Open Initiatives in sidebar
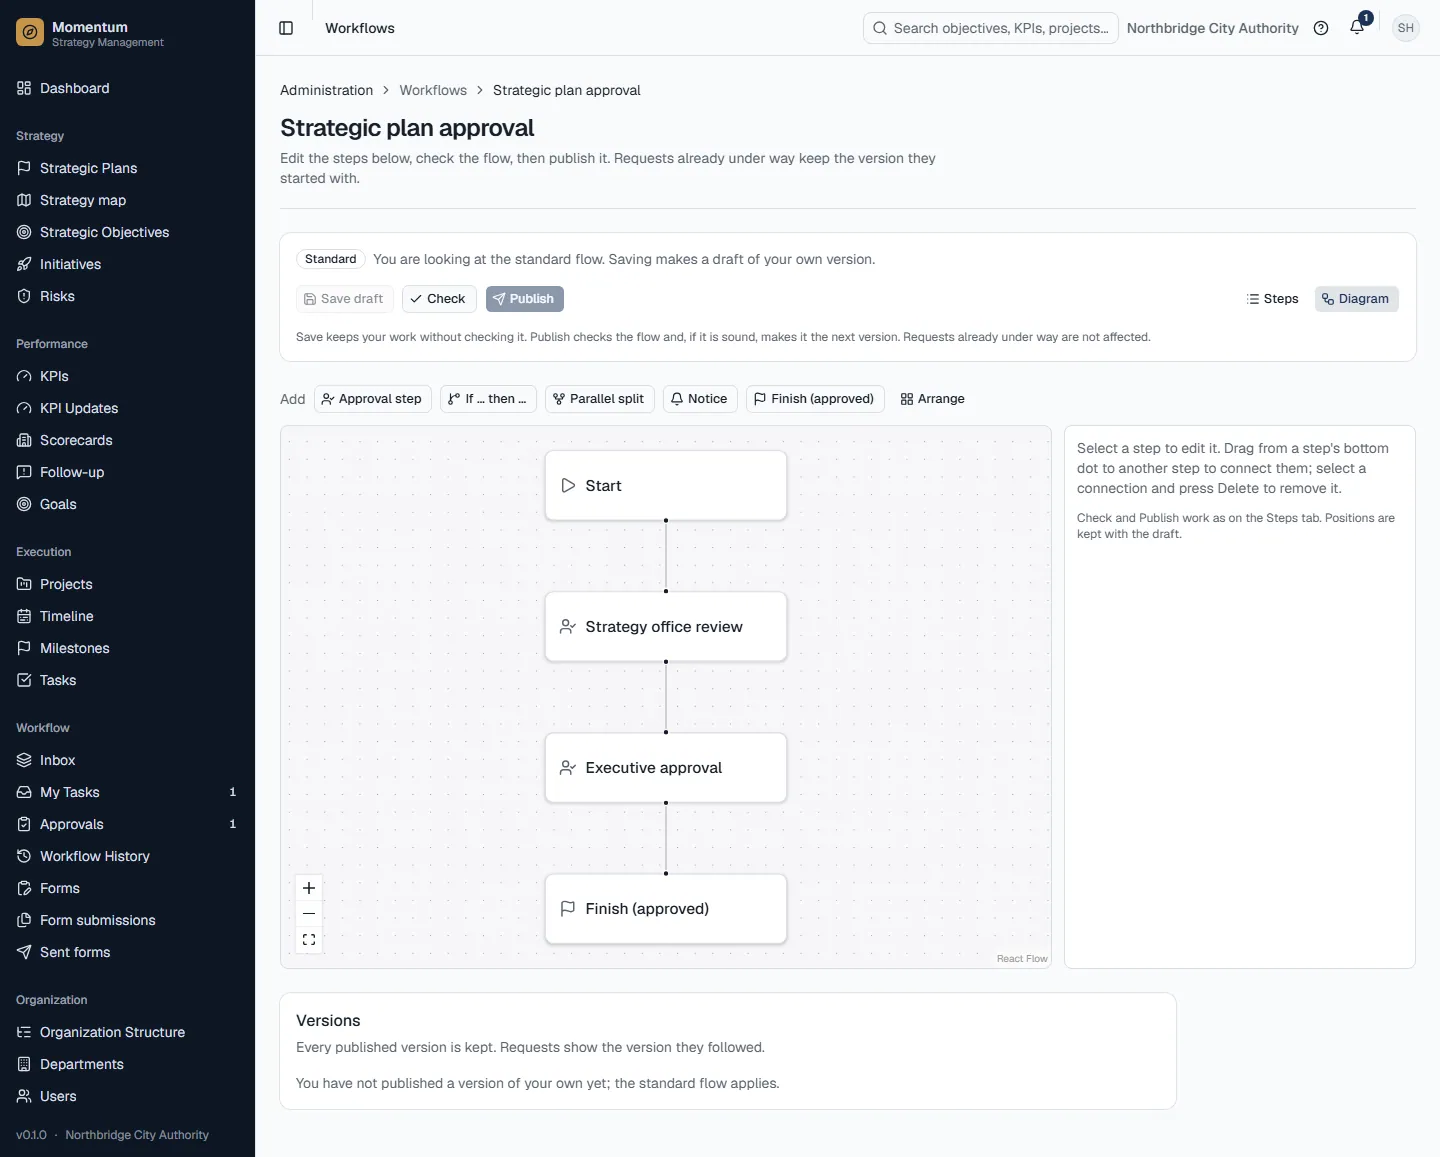1440x1157 pixels. (x=127, y=264)
